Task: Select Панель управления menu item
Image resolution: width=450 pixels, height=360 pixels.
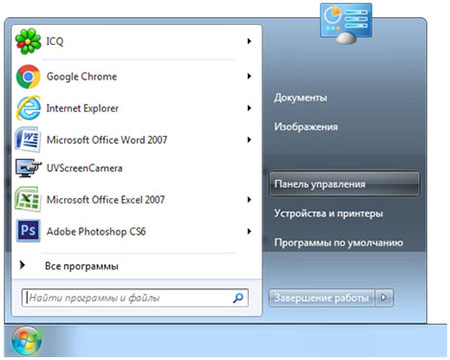Action: click(x=344, y=184)
